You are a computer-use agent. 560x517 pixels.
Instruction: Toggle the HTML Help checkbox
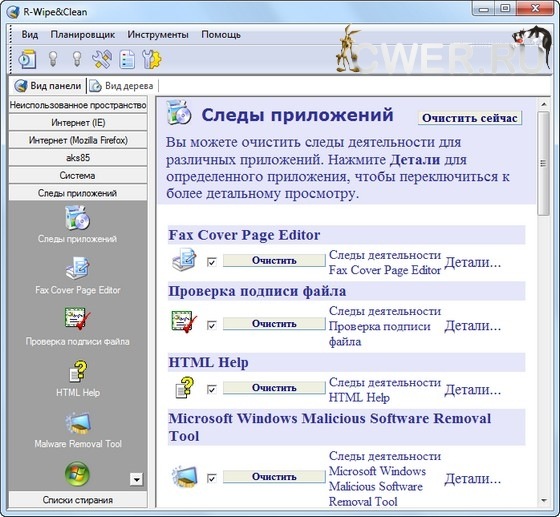[211, 389]
